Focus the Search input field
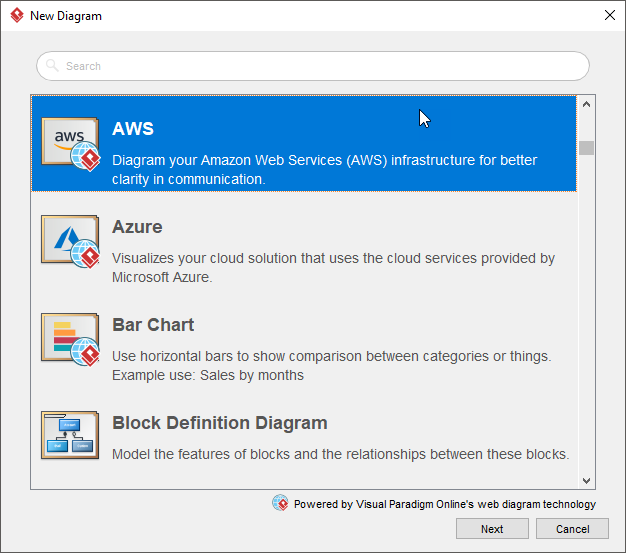 click(x=320, y=66)
